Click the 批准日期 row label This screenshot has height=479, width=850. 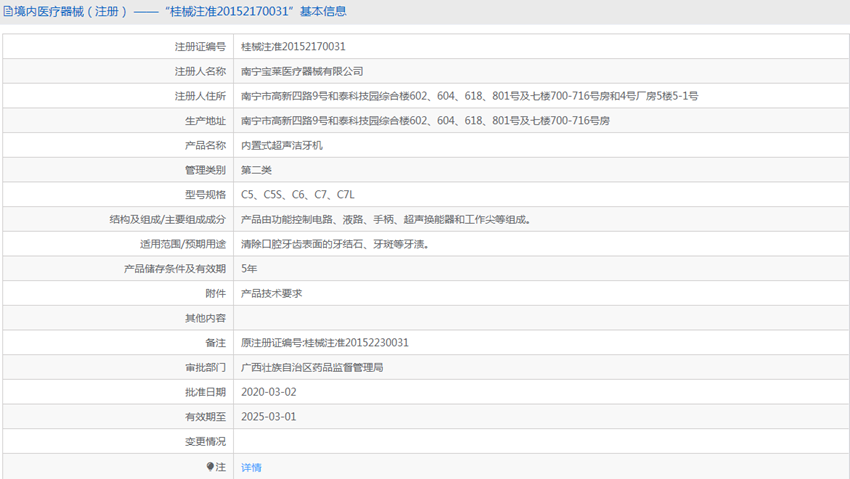tap(205, 392)
